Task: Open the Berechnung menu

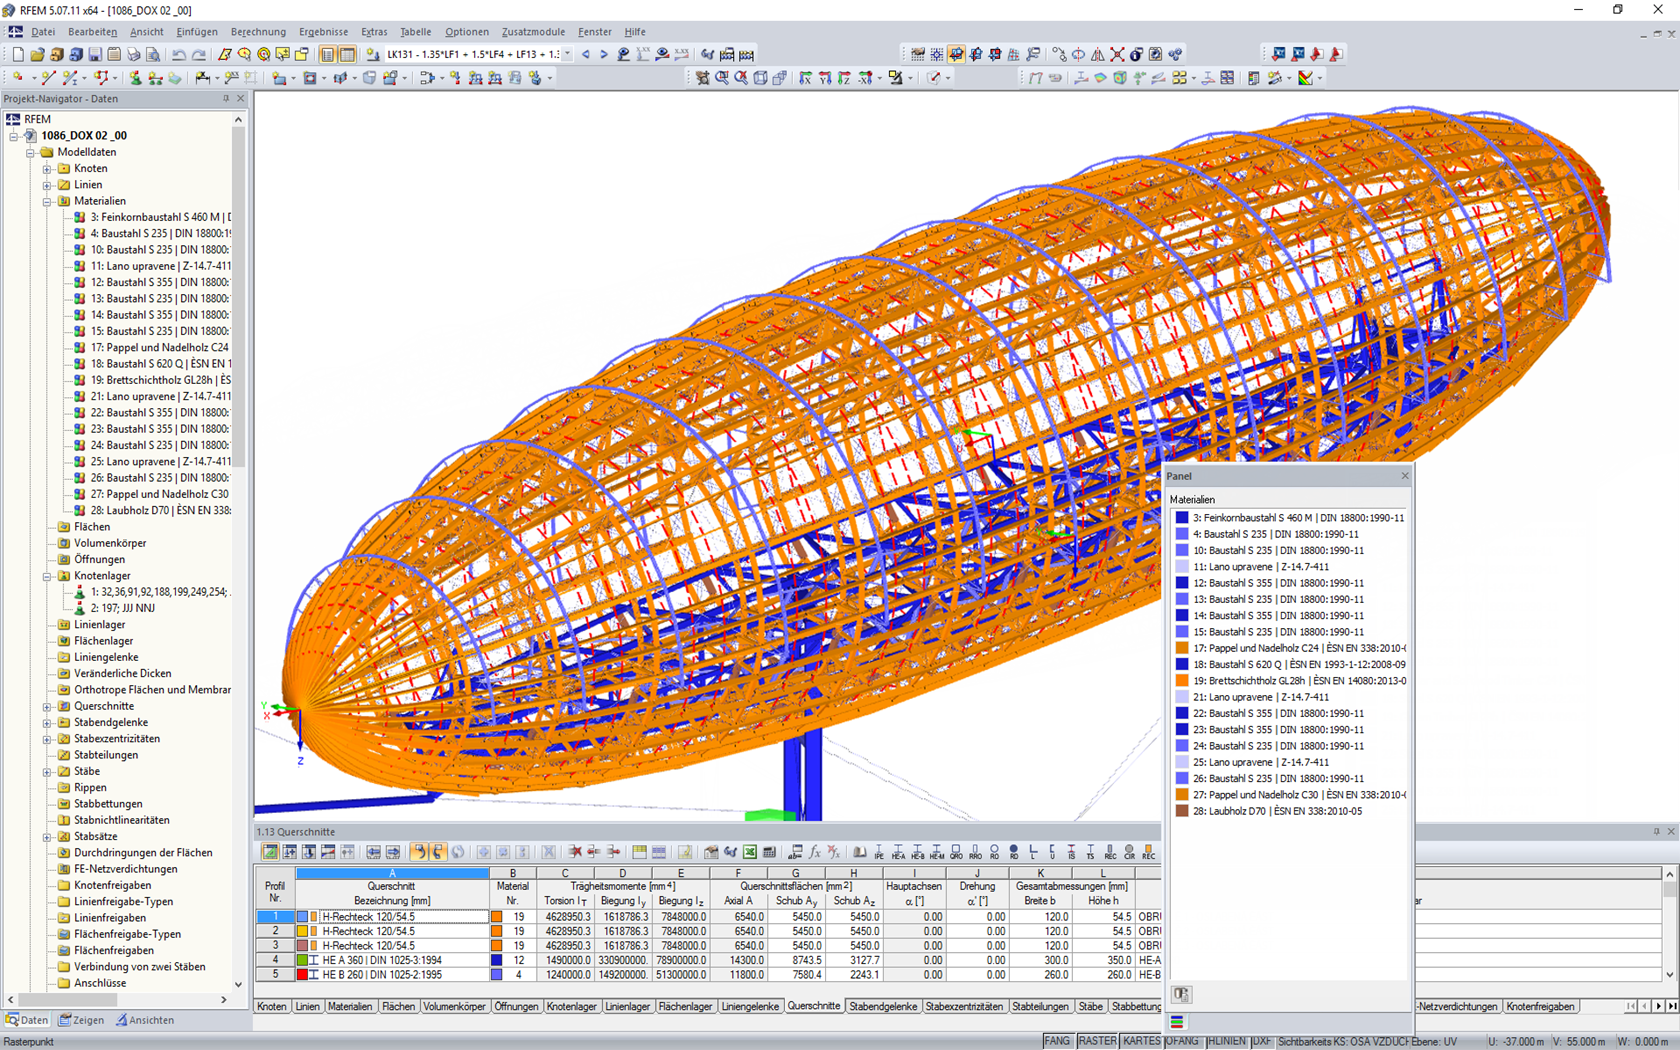Action: click(x=258, y=31)
